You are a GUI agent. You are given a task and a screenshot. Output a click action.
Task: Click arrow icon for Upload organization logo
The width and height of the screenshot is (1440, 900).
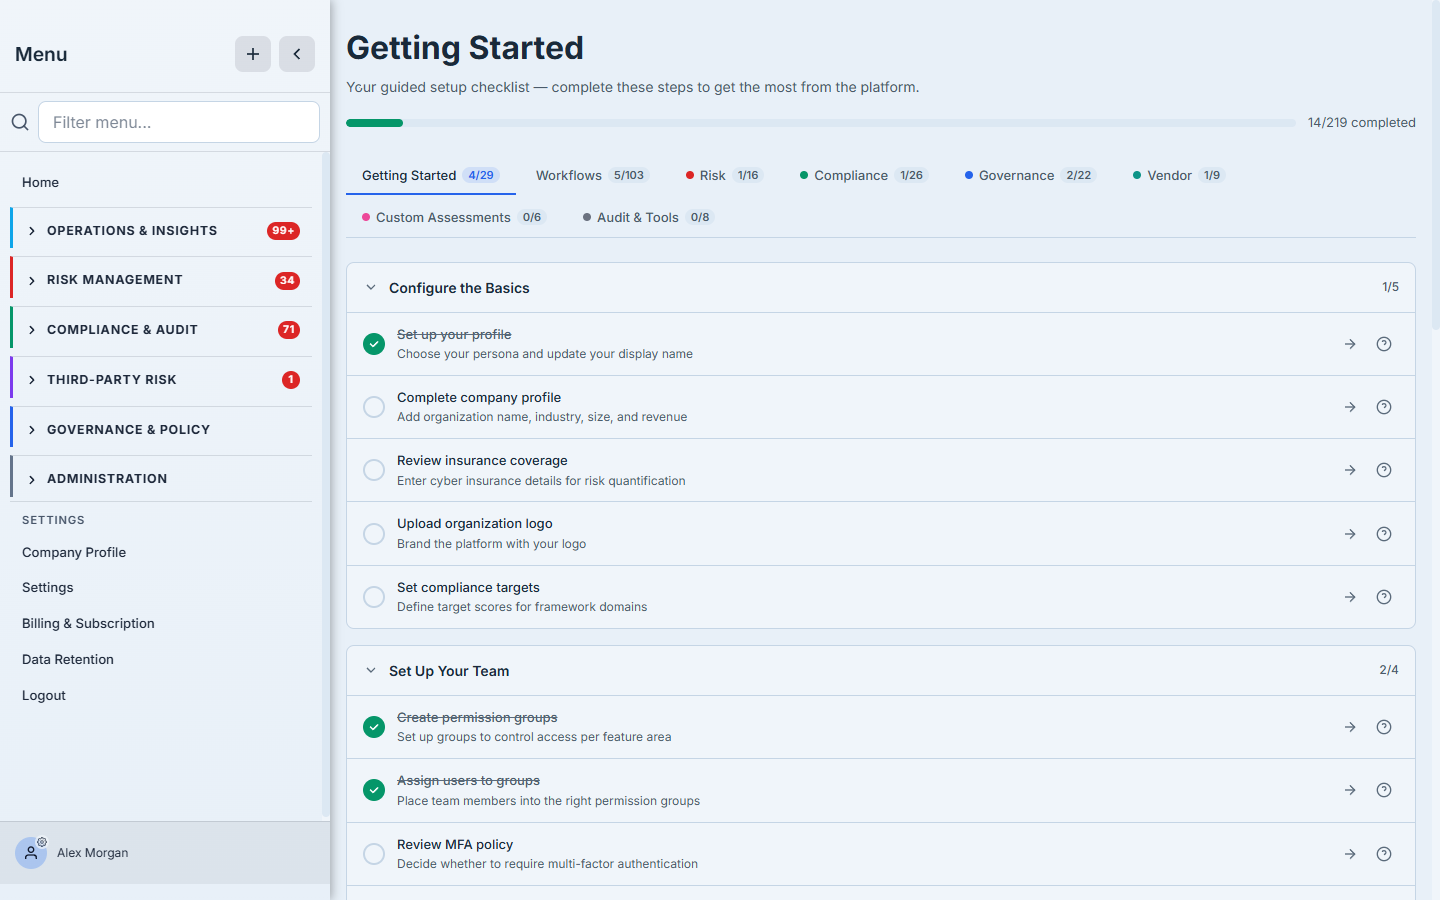coord(1350,534)
